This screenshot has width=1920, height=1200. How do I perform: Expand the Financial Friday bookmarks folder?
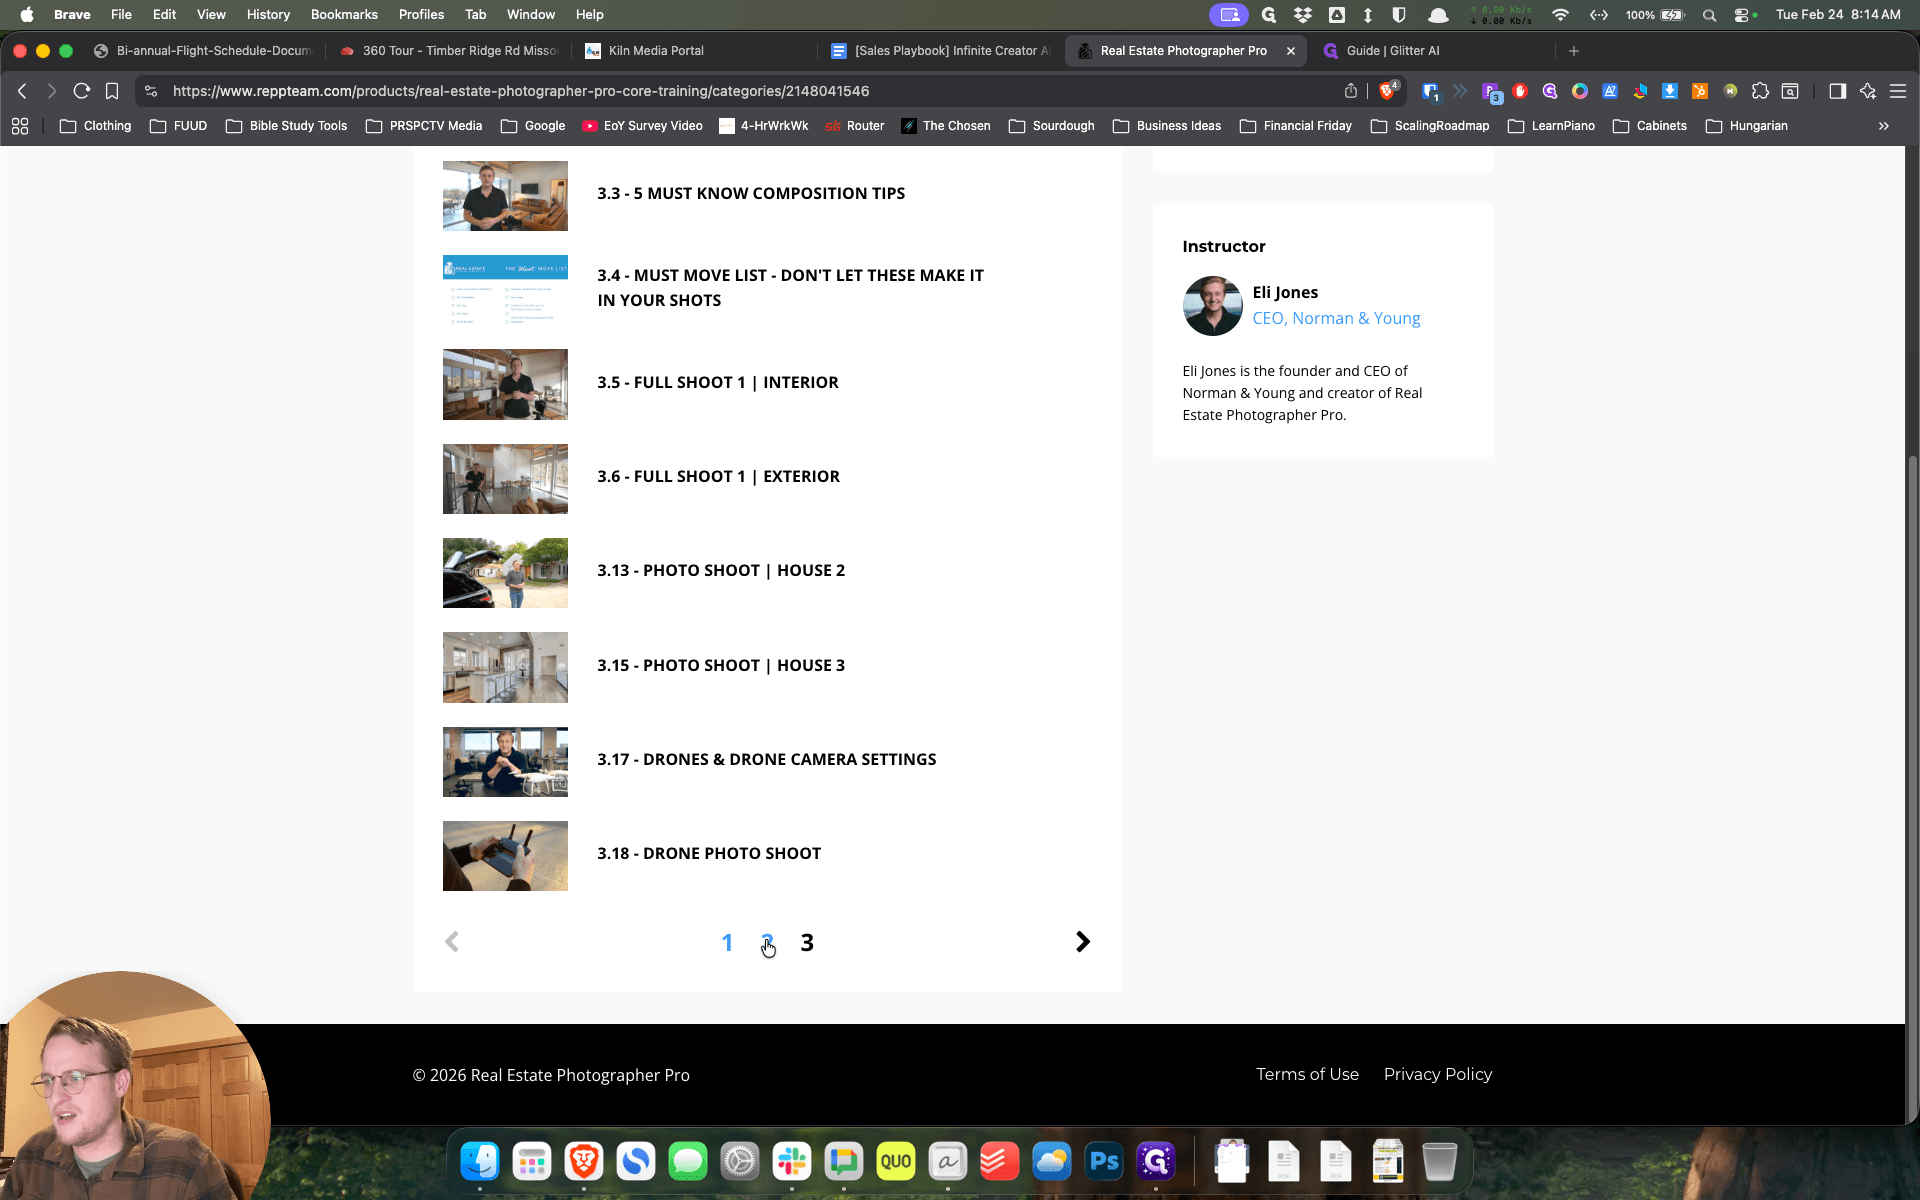point(1296,126)
